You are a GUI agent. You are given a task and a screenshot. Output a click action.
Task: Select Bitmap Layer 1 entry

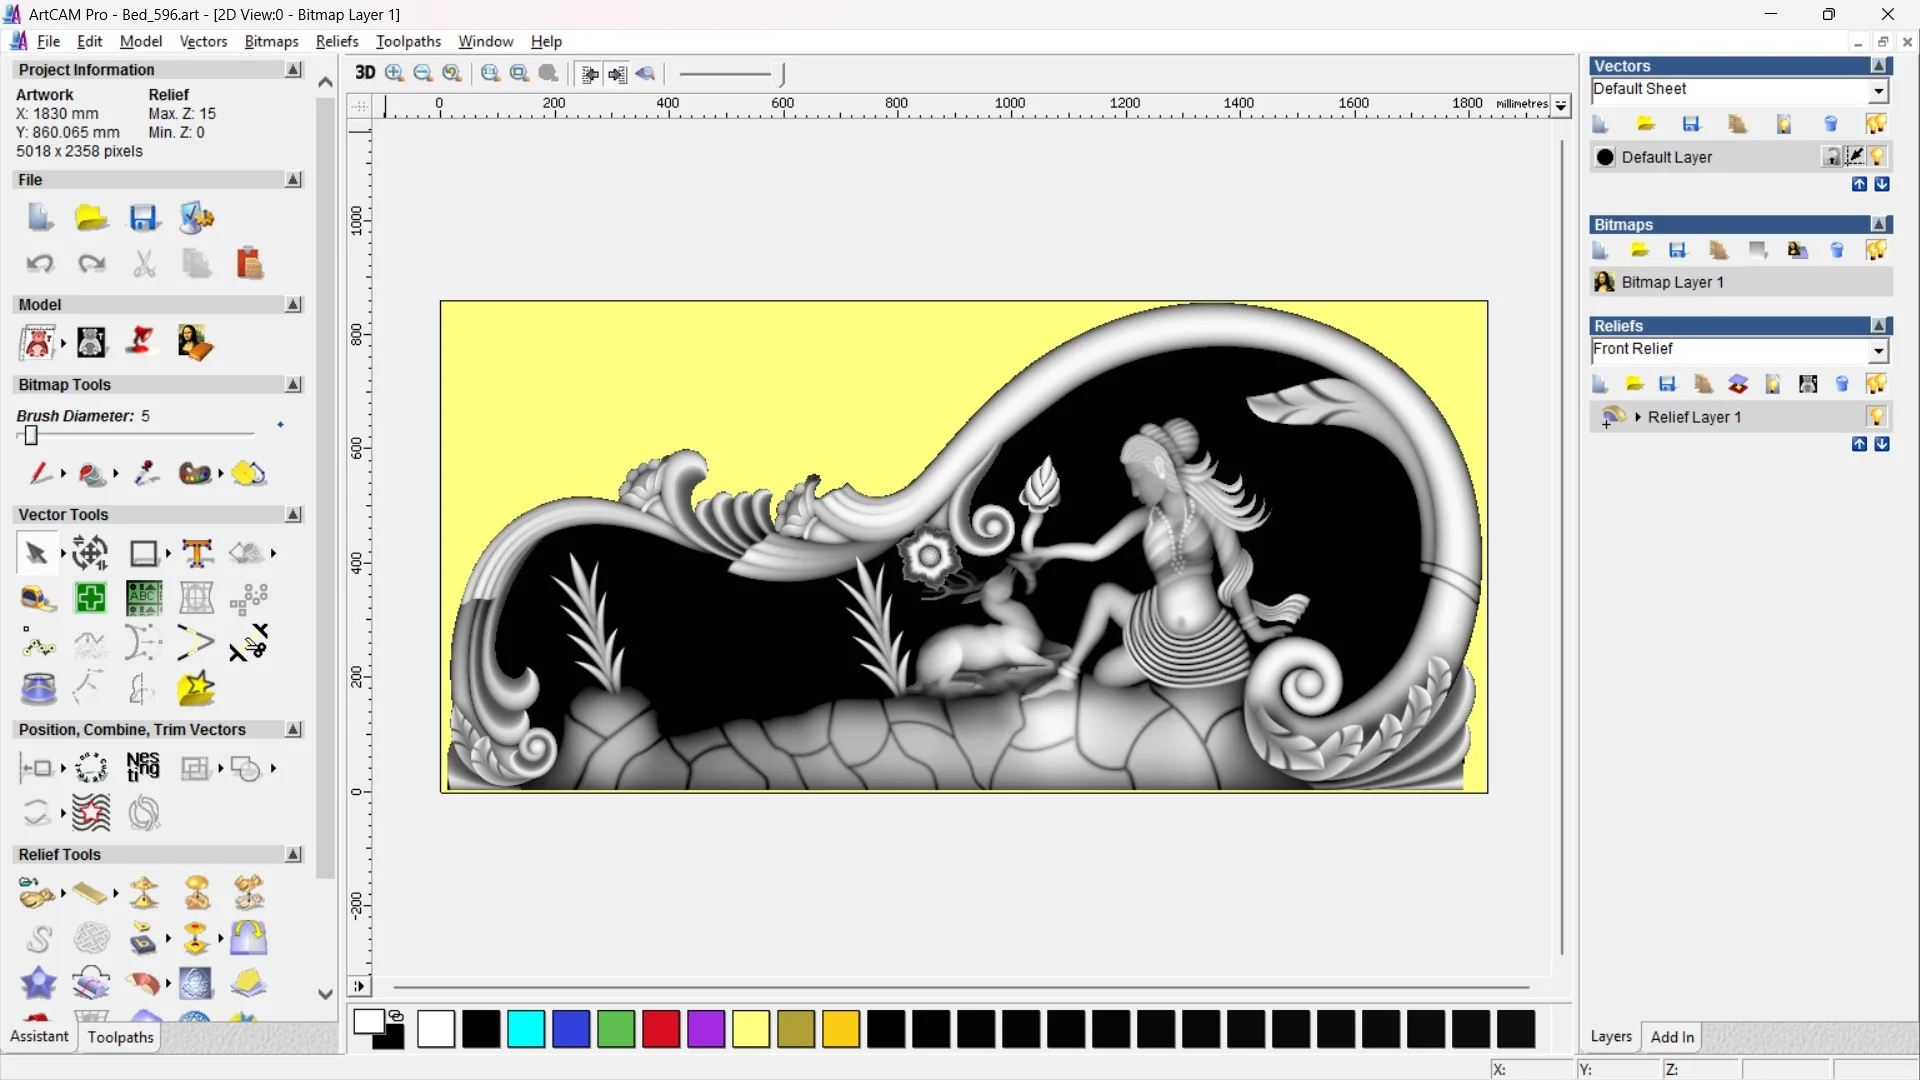[1672, 282]
